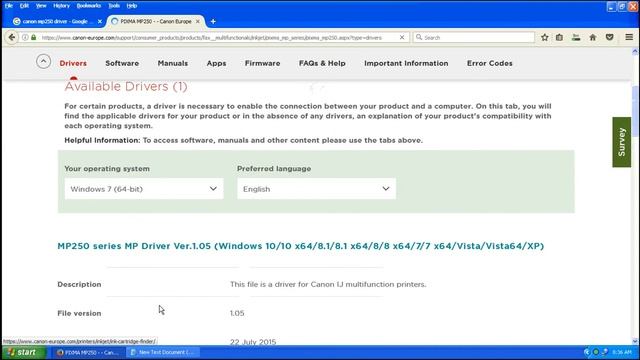Image resolution: width=640 pixels, height=360 pixels.
Task: Open FAQs & Help tab
Action: [x=322, y=63]
